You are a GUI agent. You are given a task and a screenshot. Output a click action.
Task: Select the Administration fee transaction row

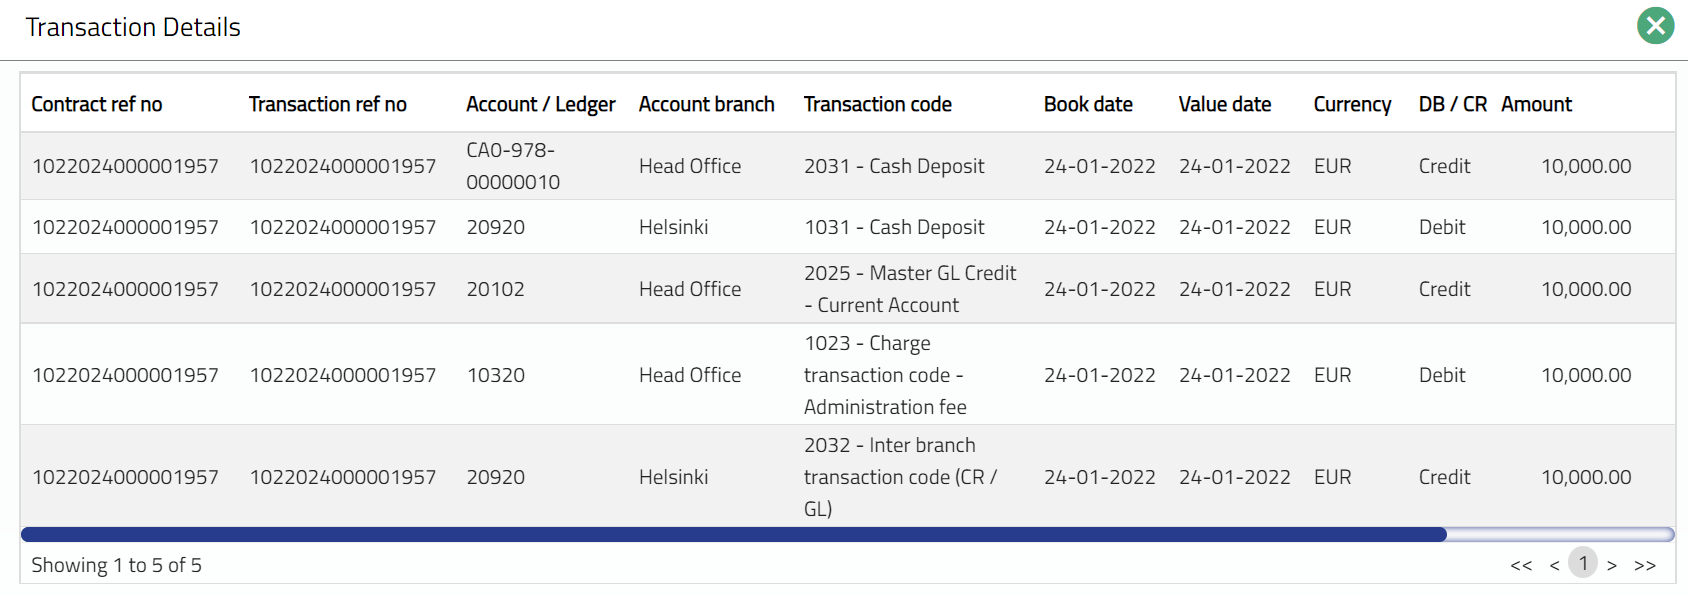885,375
